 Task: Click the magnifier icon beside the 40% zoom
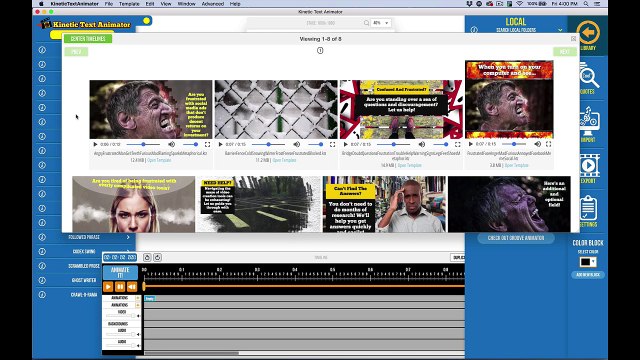tap(366, 23)
